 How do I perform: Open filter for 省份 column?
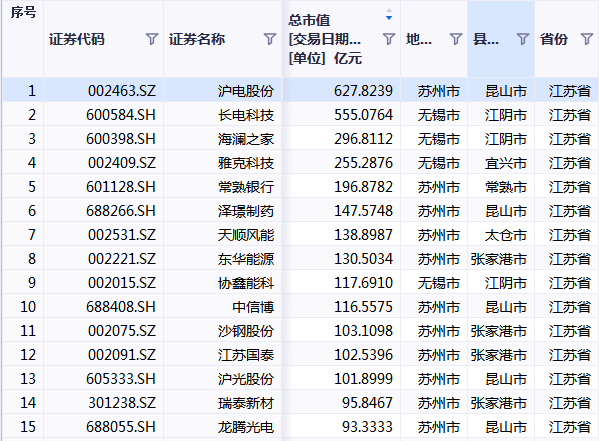coord(587,39)
